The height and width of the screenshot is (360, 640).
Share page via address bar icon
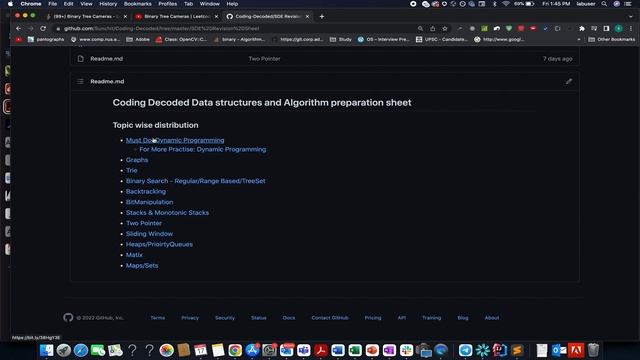tap(433, 28)
